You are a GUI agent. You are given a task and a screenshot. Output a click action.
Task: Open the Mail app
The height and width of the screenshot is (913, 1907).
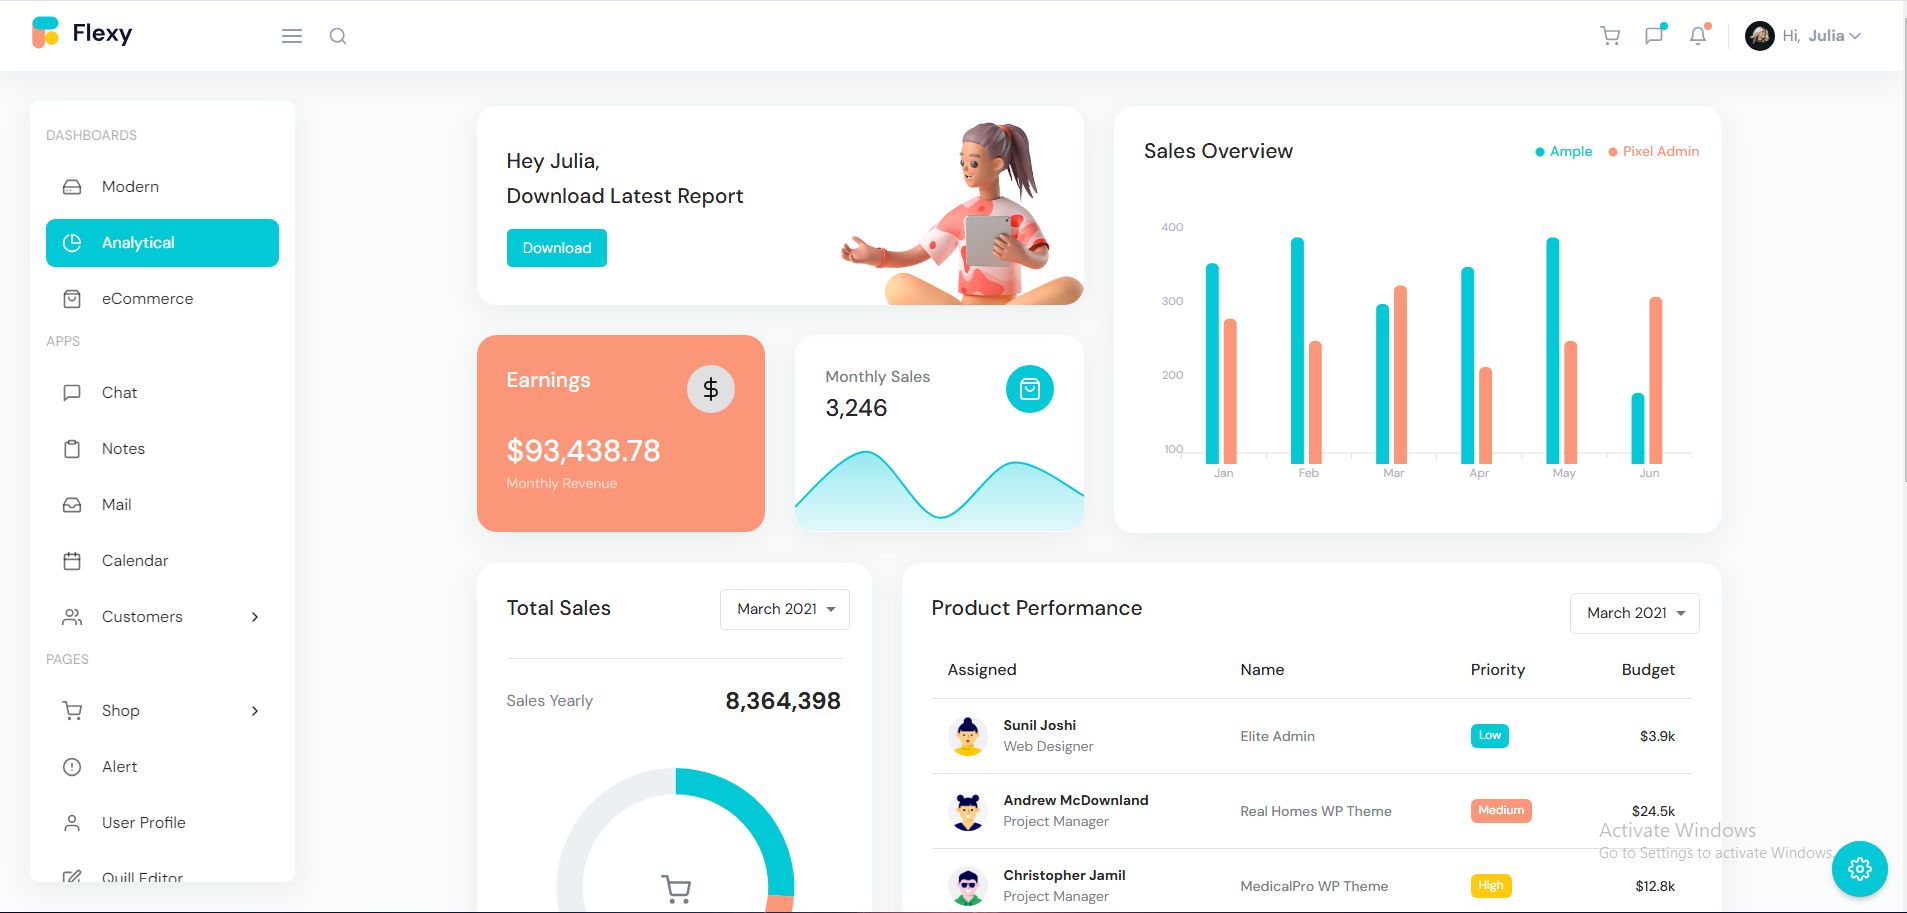tap(162, 505)
